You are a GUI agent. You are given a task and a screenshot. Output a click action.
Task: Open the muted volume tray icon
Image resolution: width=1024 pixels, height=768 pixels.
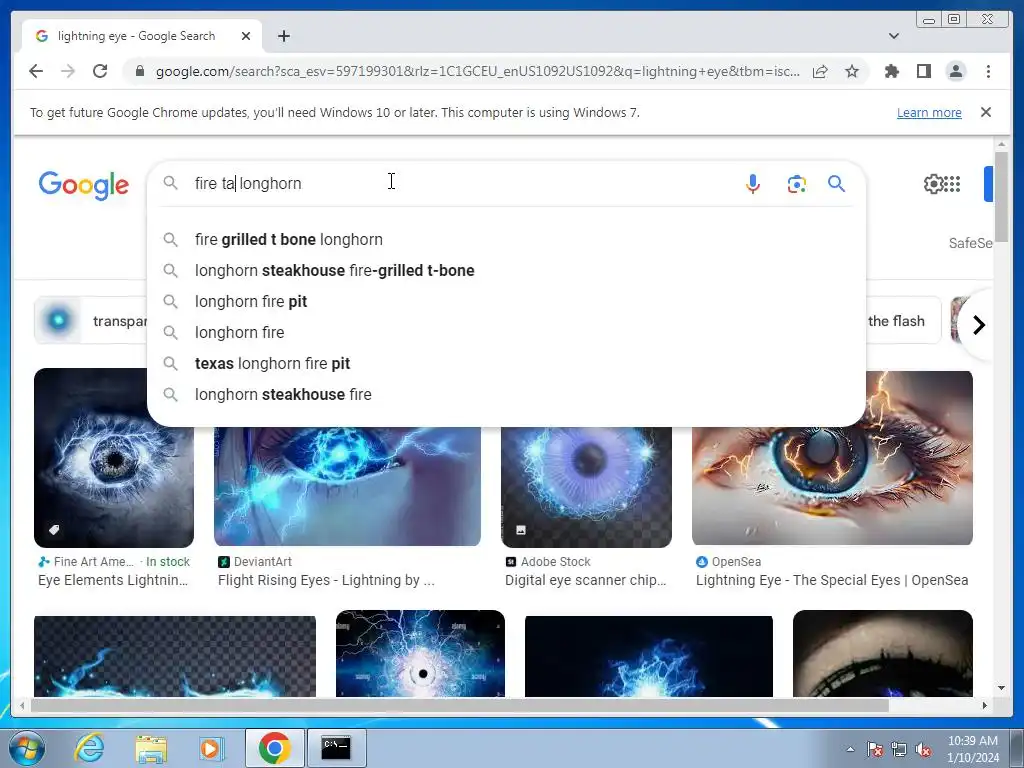(x=923, y=750)
